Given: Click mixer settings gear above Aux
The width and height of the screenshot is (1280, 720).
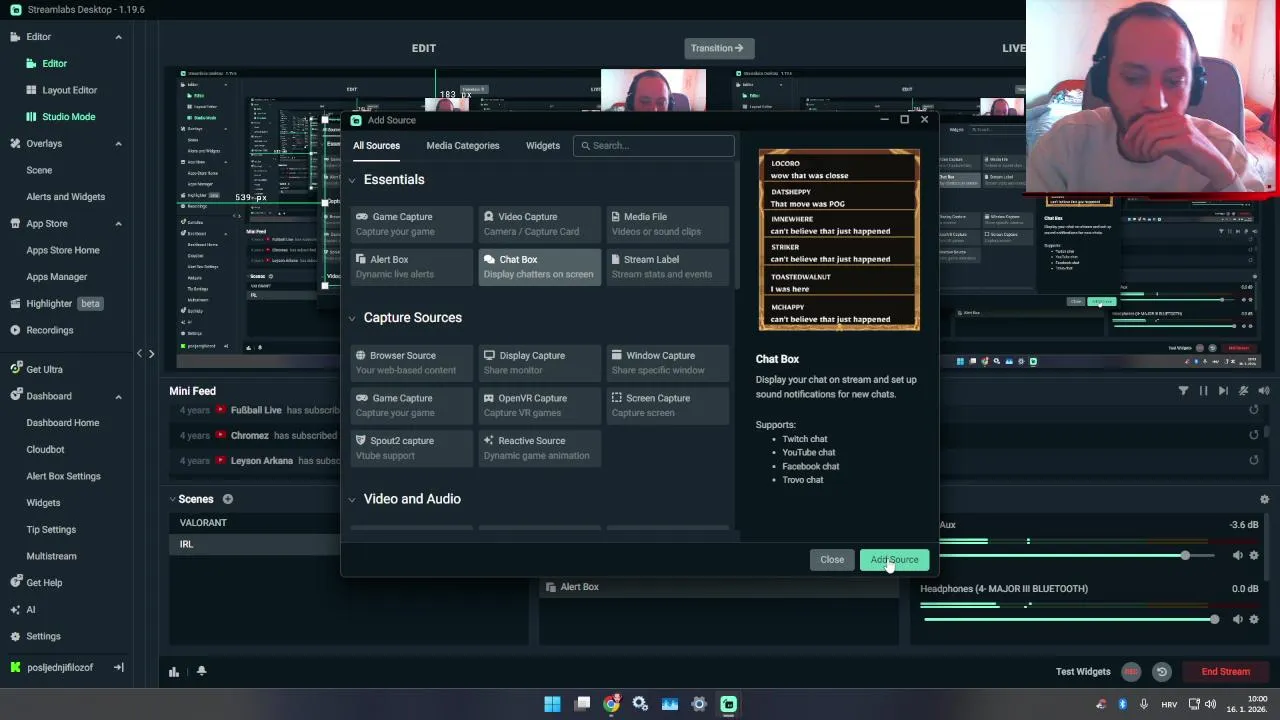Looking at the screenshot, I should pyautogui.click(x=1264, y=499).
